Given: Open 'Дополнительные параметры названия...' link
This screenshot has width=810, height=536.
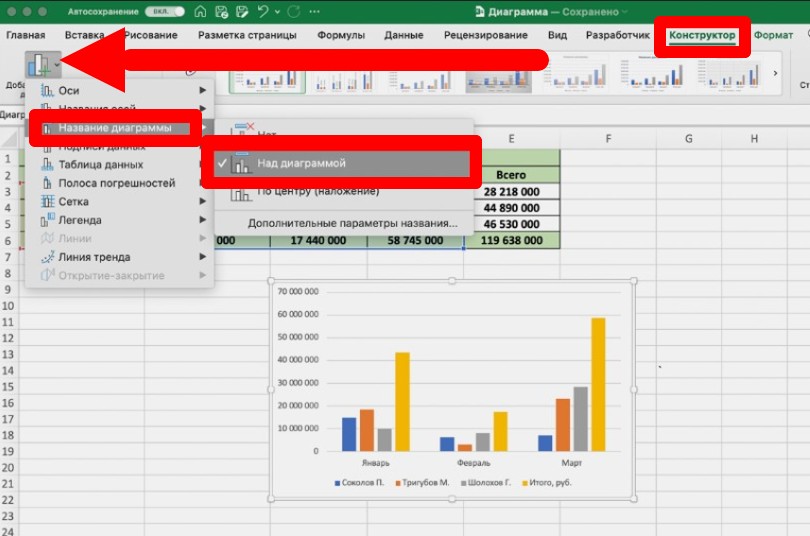Looking at the screenshot, I should click(352, 223).
